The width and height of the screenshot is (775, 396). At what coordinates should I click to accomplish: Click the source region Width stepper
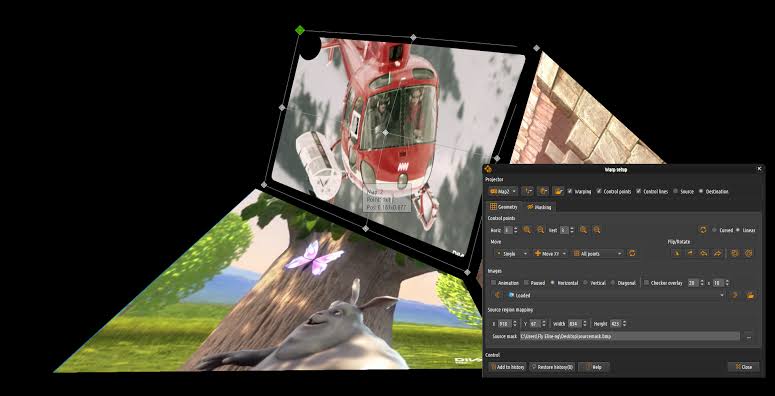click(x=584, y=323)
